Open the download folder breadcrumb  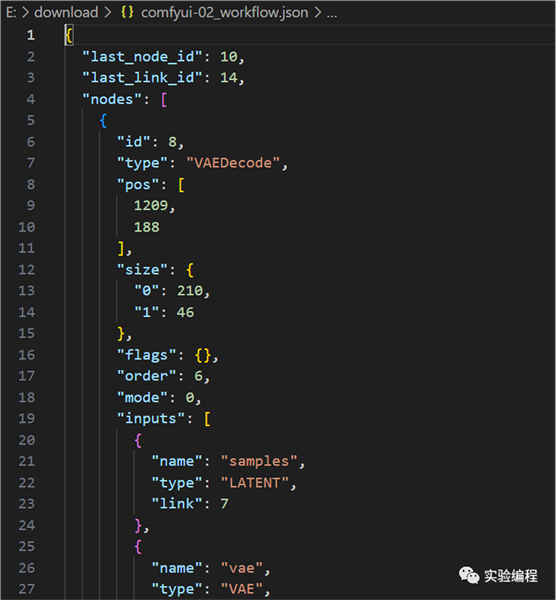pos(66,12)
